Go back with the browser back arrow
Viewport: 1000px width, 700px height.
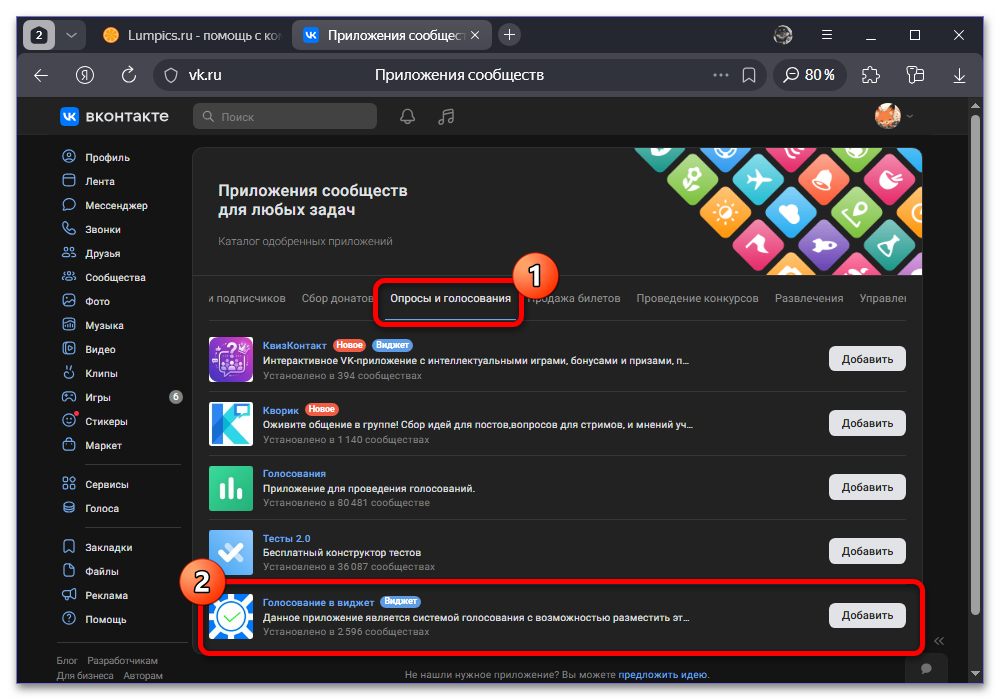pyautogui.click(x=41, y=75)
